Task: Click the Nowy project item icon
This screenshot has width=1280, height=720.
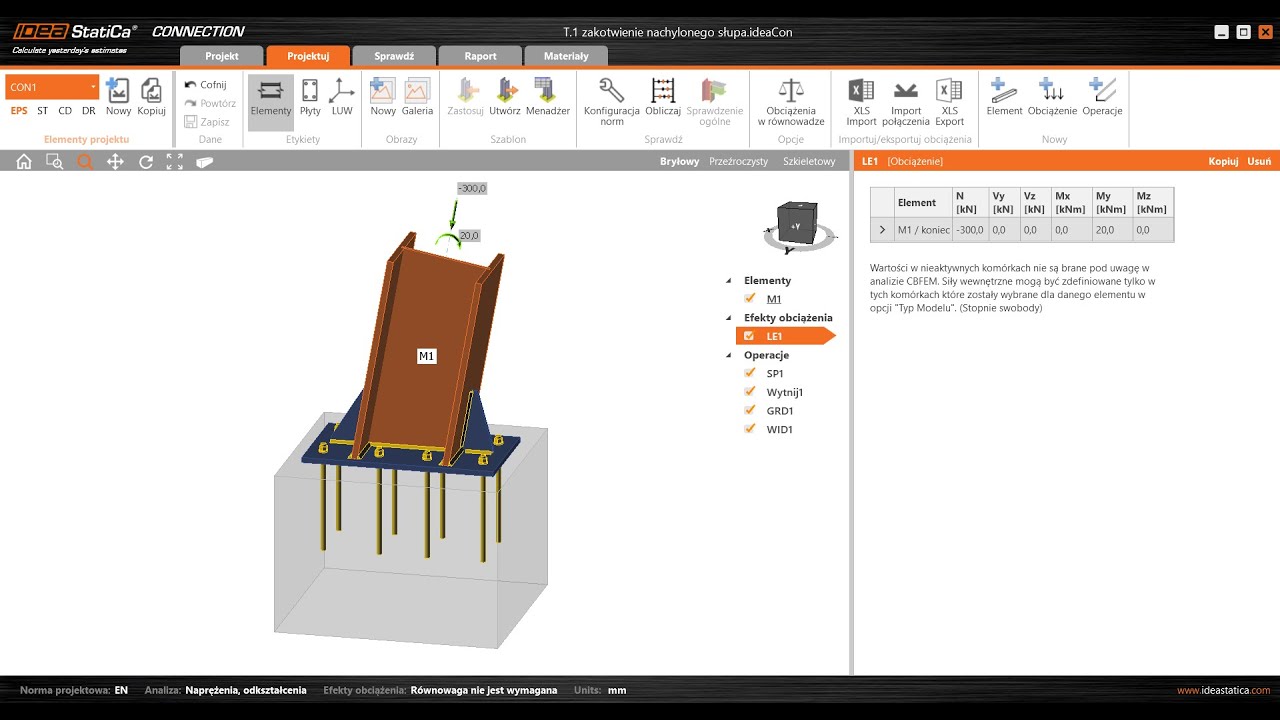Action: coord(118,91)
